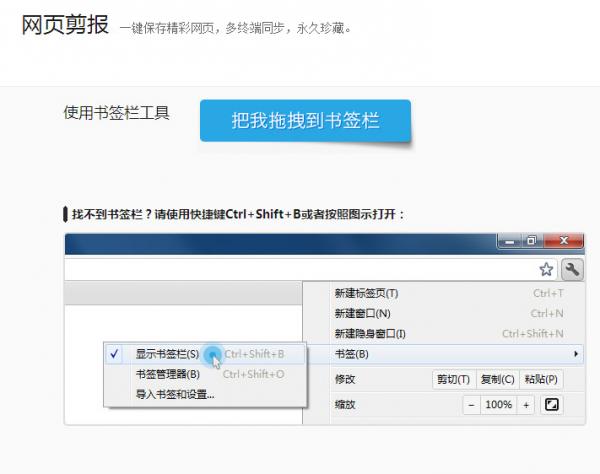This screenshot has height=474, width=600.
Task: Minimize the window in the illustration
Action: pyautogui.click(x=509, y=241)
